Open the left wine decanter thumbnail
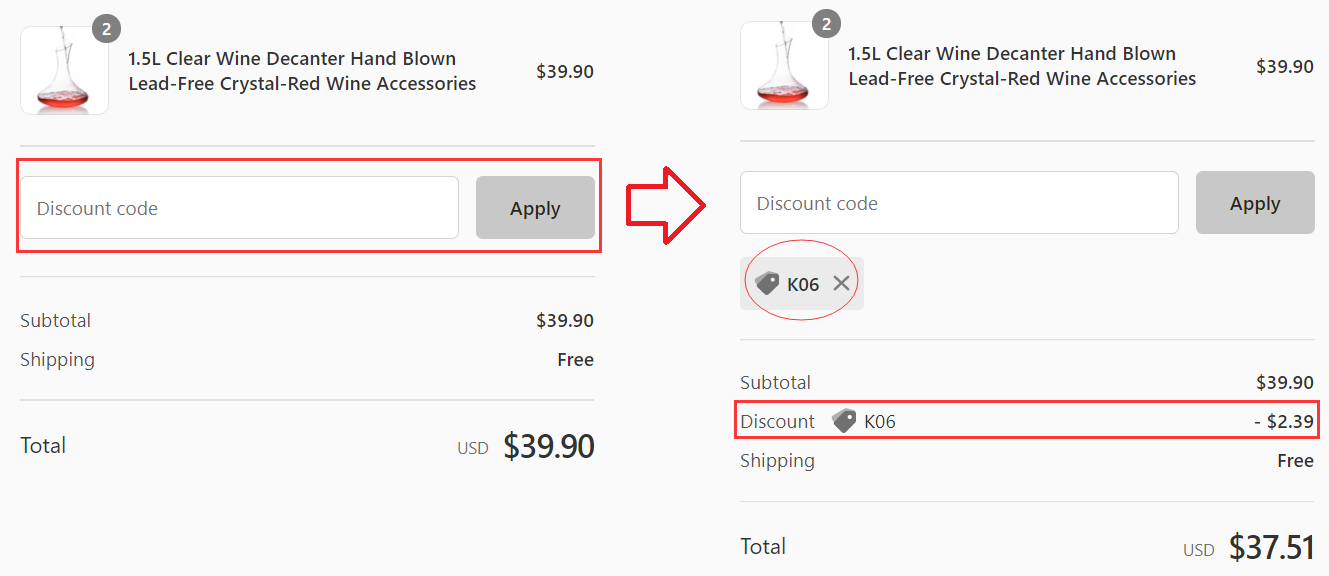Viewport: 1329px width, 576px height. 64,71
